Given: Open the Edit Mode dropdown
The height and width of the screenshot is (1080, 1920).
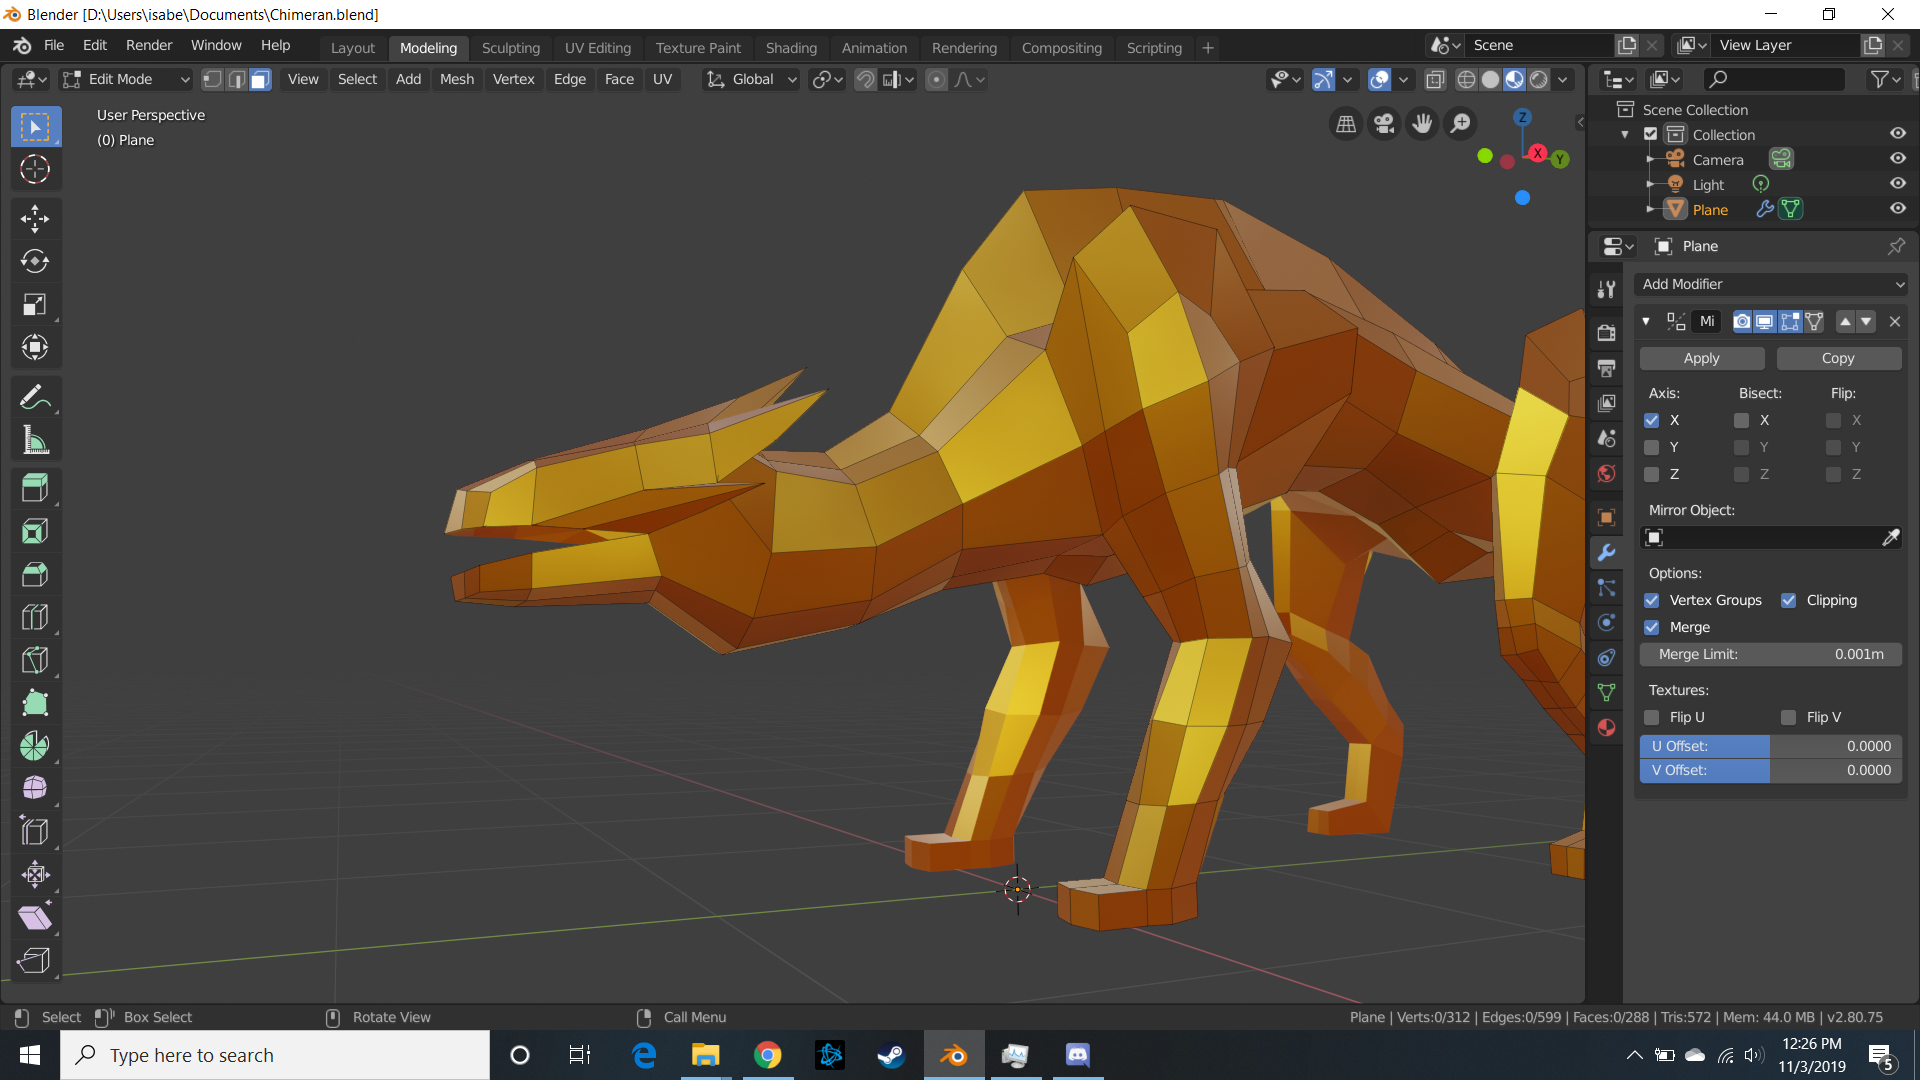Looking at the screenshot, I should pyautogui.click(x=126, y=80).
